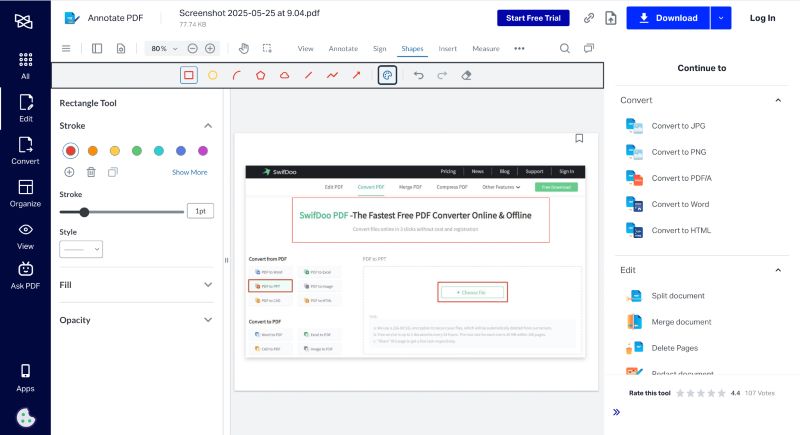Collapse the Stroke section
The height and width of the screenshot is (435, 800).
[x=208, y=126]
